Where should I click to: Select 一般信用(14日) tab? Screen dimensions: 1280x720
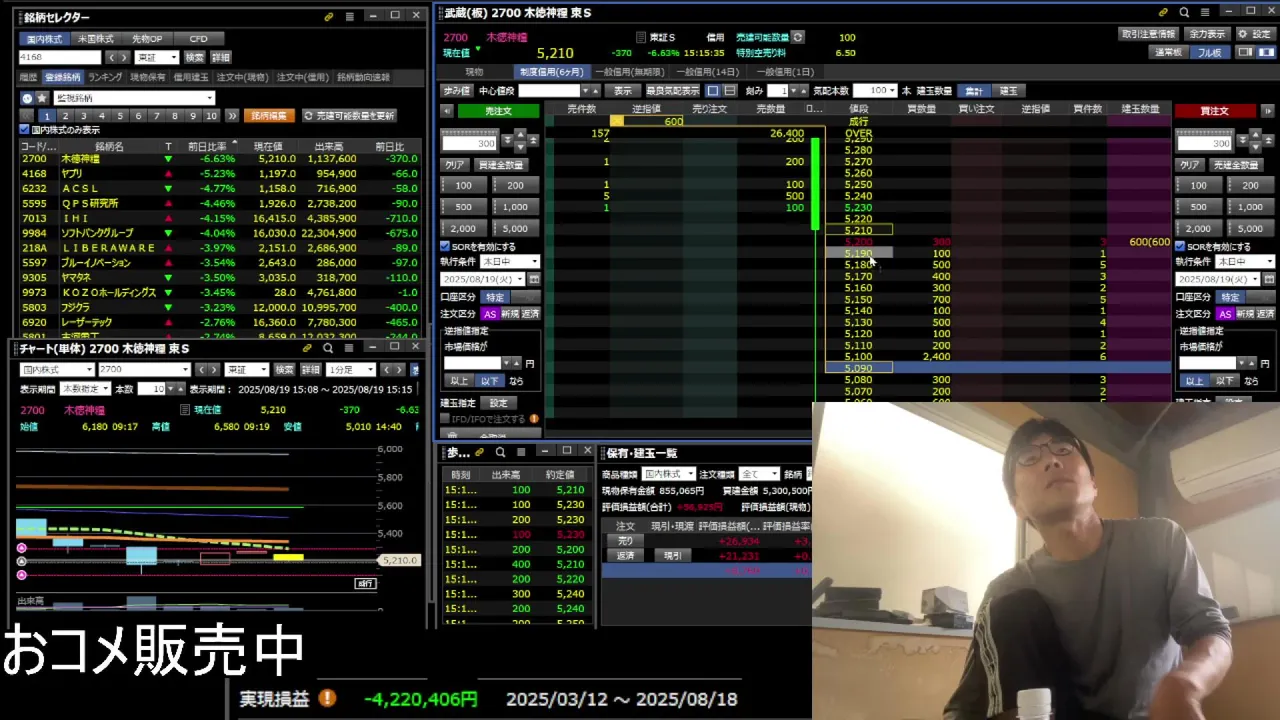(708, 72)
